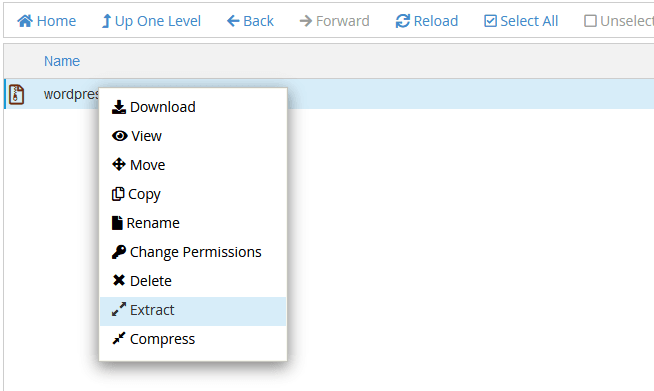Choose View from the context menu
Screen dimensions: 654x391
pos(193,136)
